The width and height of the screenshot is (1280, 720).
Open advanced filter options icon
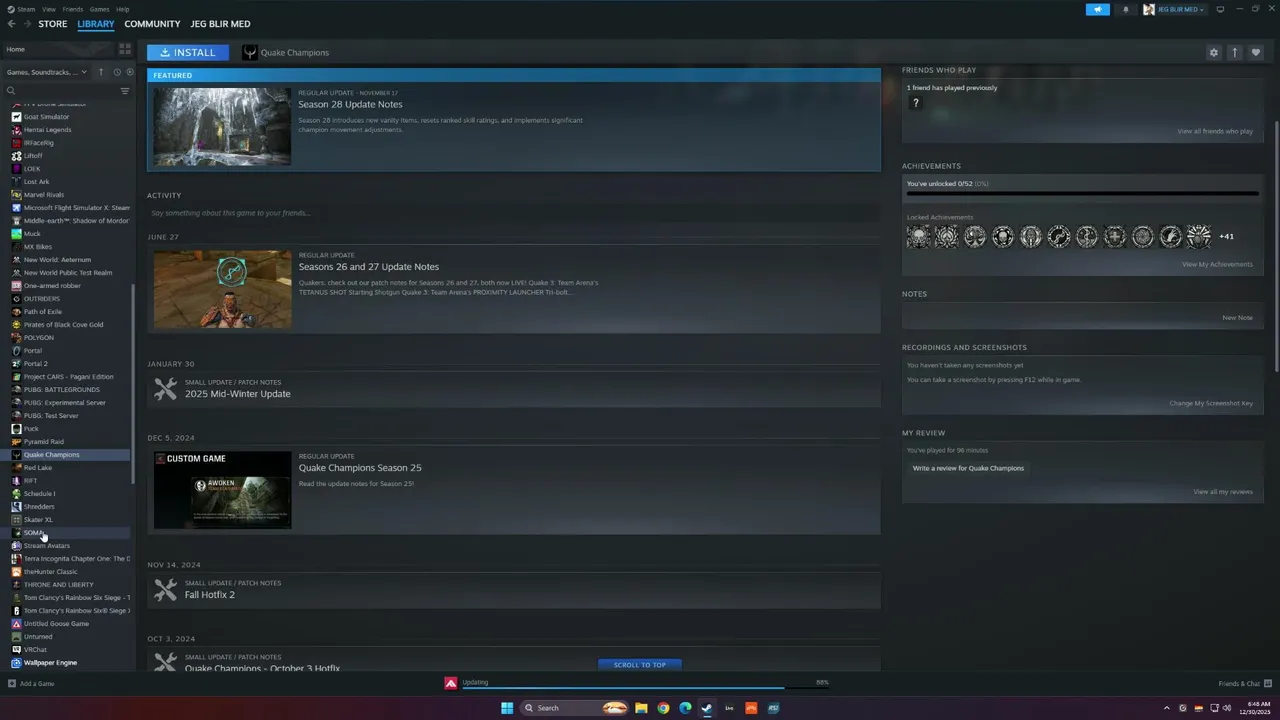(x=125, y=91)
